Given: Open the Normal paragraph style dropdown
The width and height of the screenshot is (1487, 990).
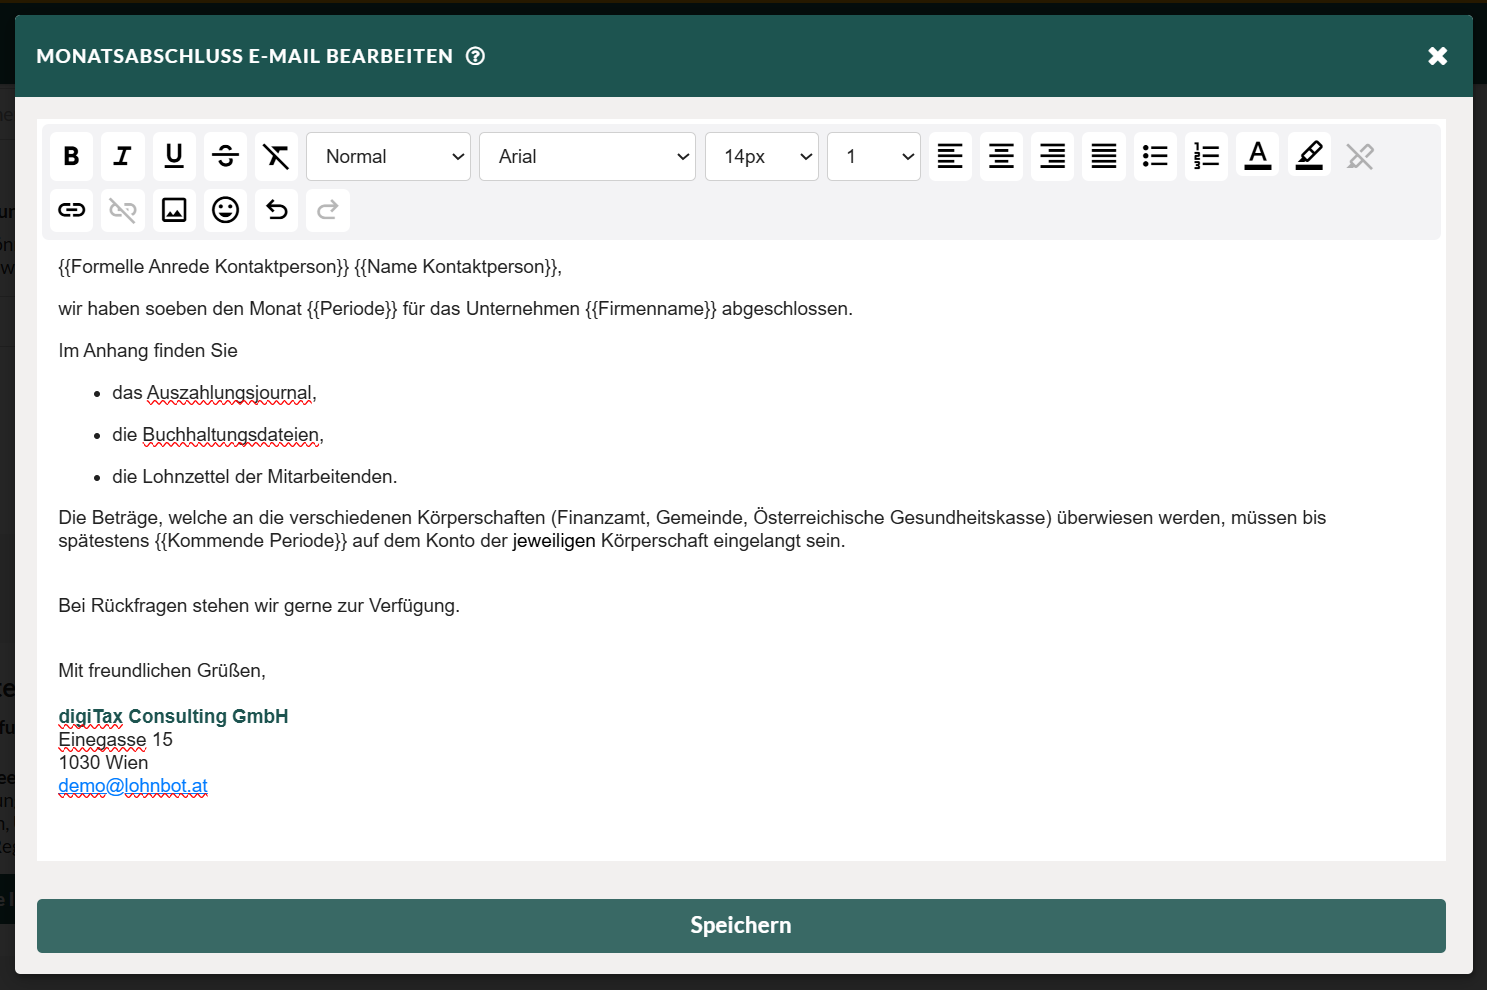Looking at the screenshot, I should coord(388,156).
